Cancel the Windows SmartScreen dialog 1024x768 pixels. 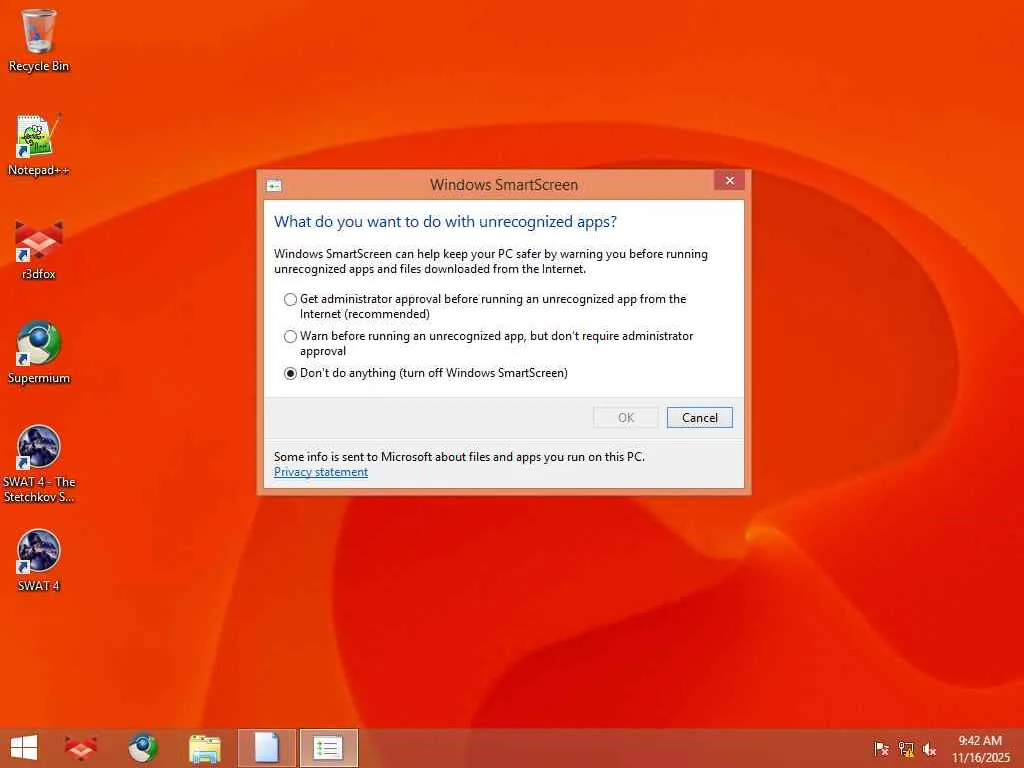pyautogui.click(x=699, y=417)
